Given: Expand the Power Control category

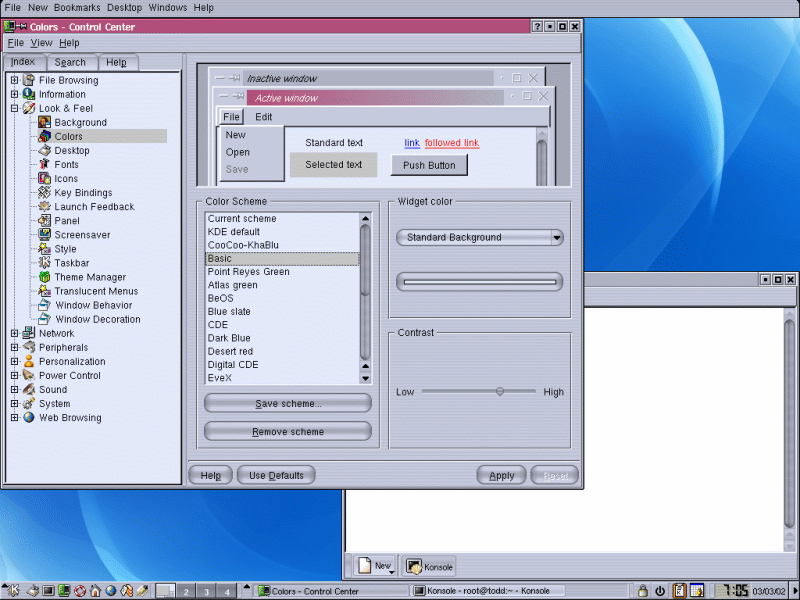Looking at the screenshot, I should (15, 376).
